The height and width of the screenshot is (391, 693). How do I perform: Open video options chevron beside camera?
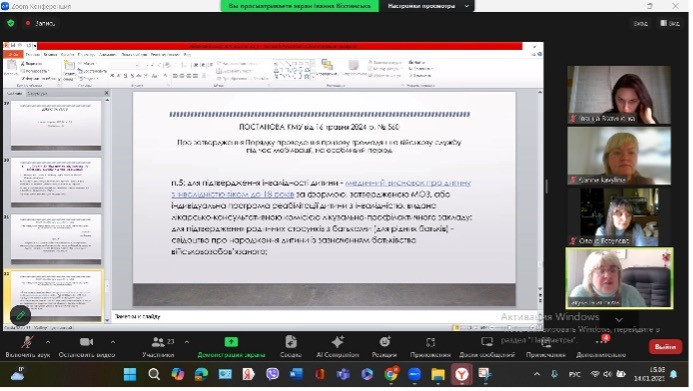pos(113,342)
